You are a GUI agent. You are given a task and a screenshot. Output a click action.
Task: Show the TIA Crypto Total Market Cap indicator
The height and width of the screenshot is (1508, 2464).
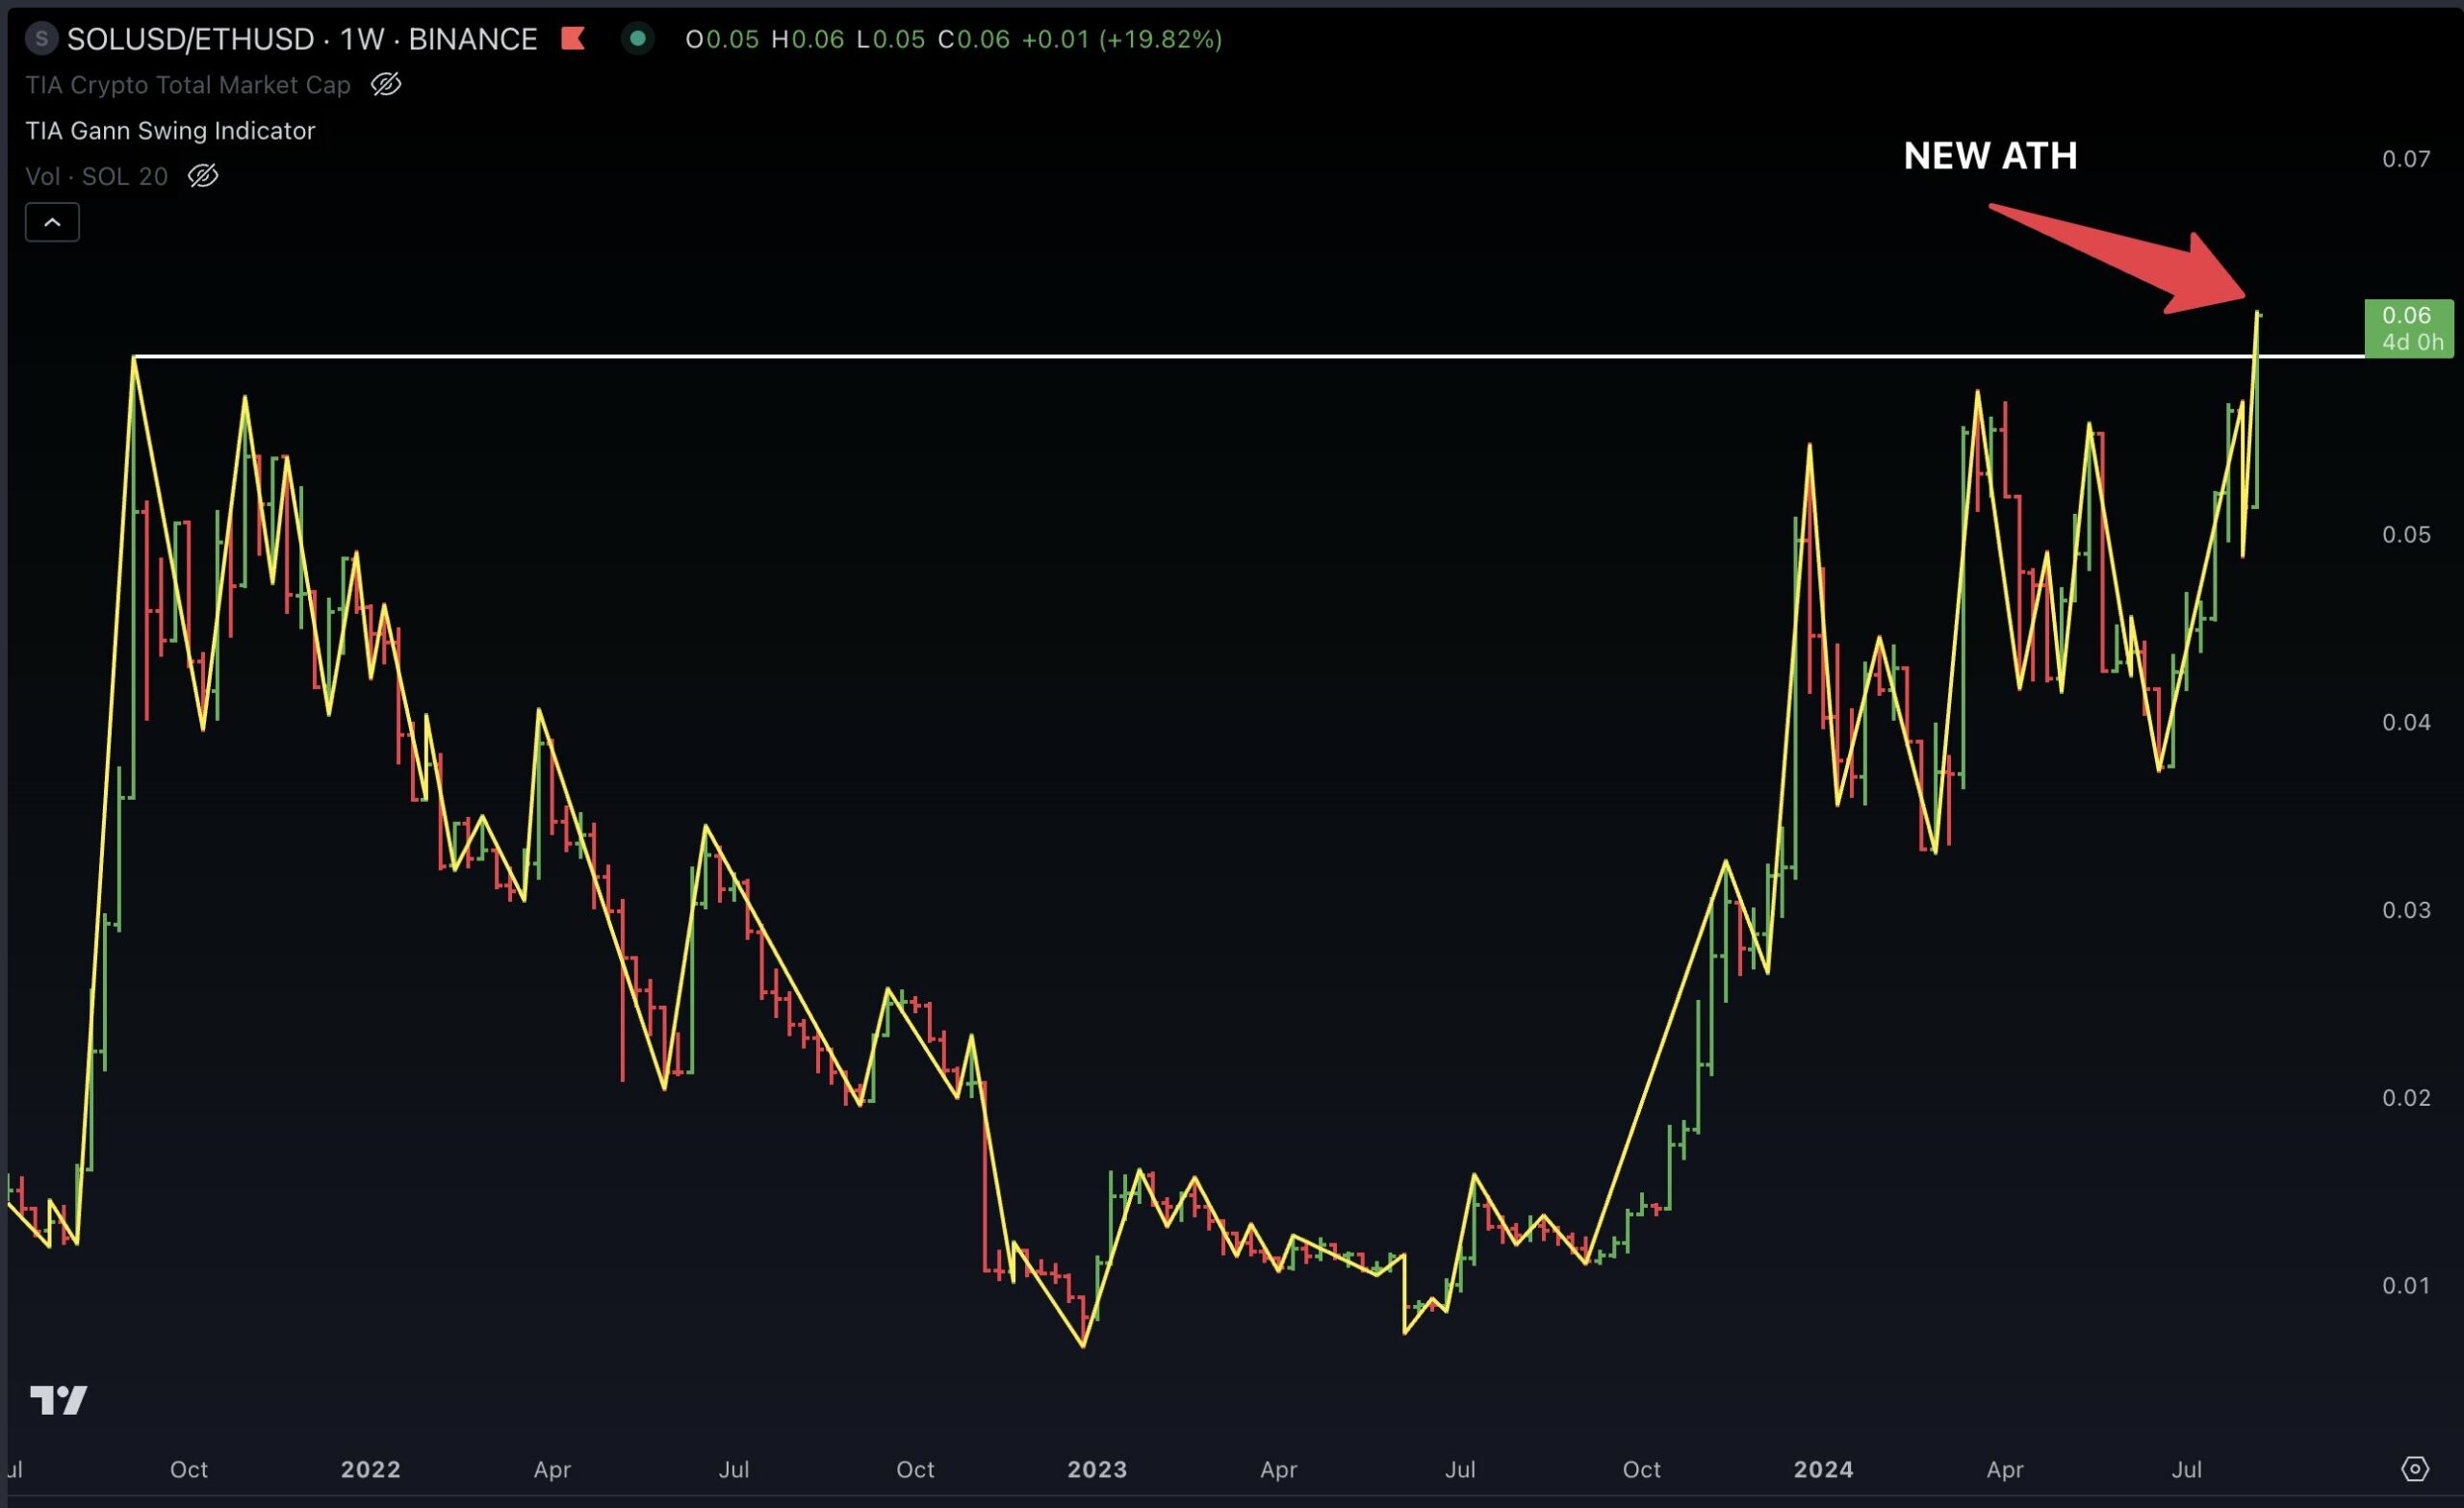(x=386, y=85)
